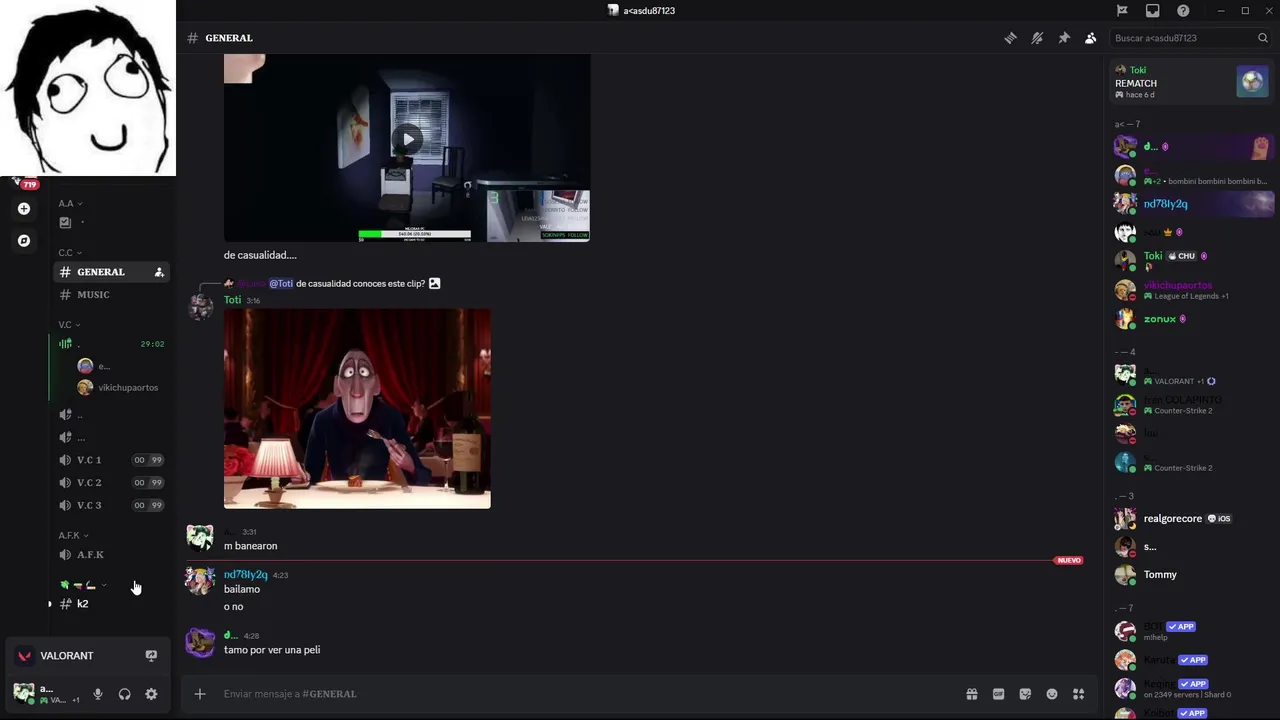The image size is (1280, 720).
Task: Open Discover servers compass icon
Action: pyautogui.click(x=24, y=241)
